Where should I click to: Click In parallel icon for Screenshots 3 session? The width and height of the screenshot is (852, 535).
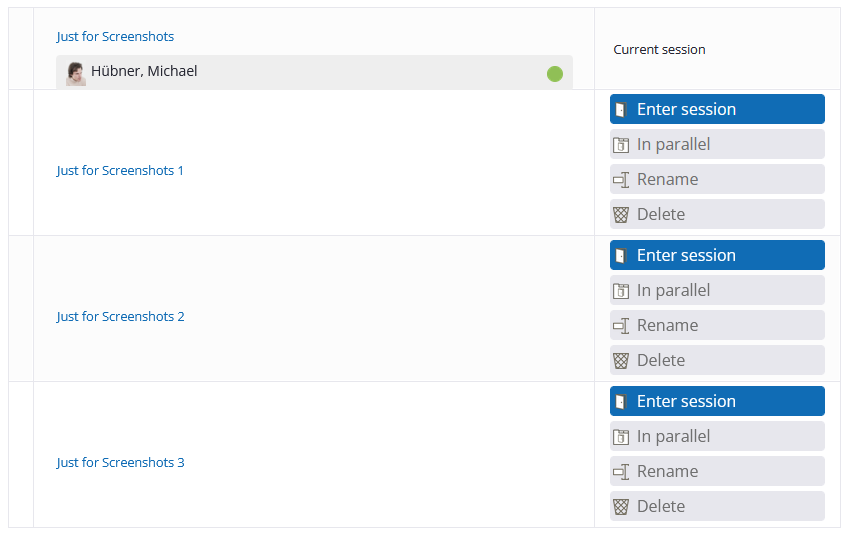pyautogui.click(x=621, y=437)
